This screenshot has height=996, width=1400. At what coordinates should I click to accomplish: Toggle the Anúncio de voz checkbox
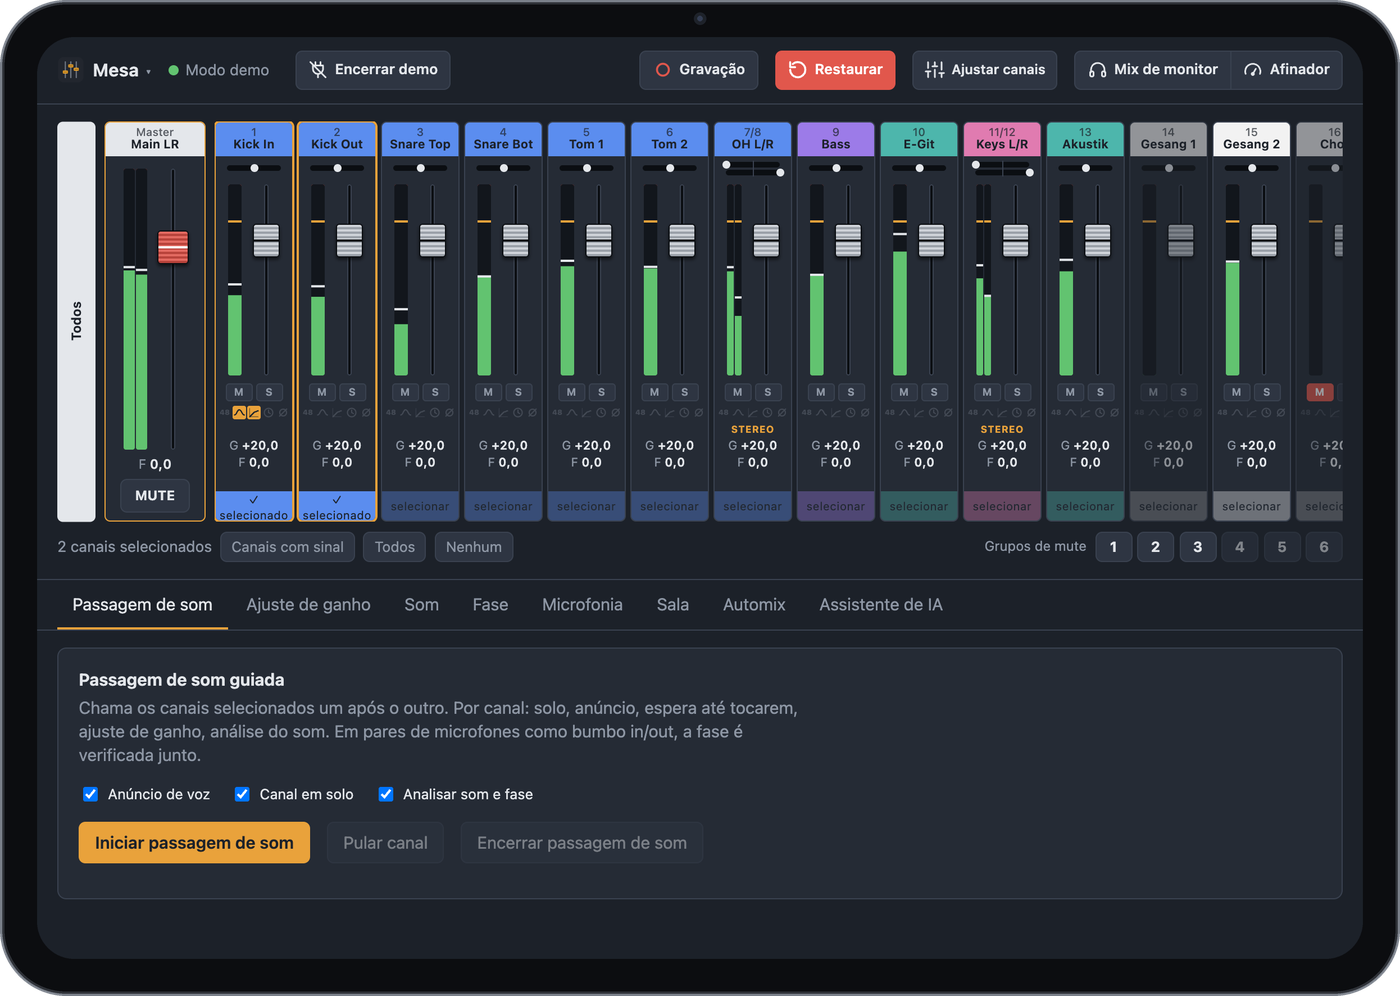tap(90, 794)
